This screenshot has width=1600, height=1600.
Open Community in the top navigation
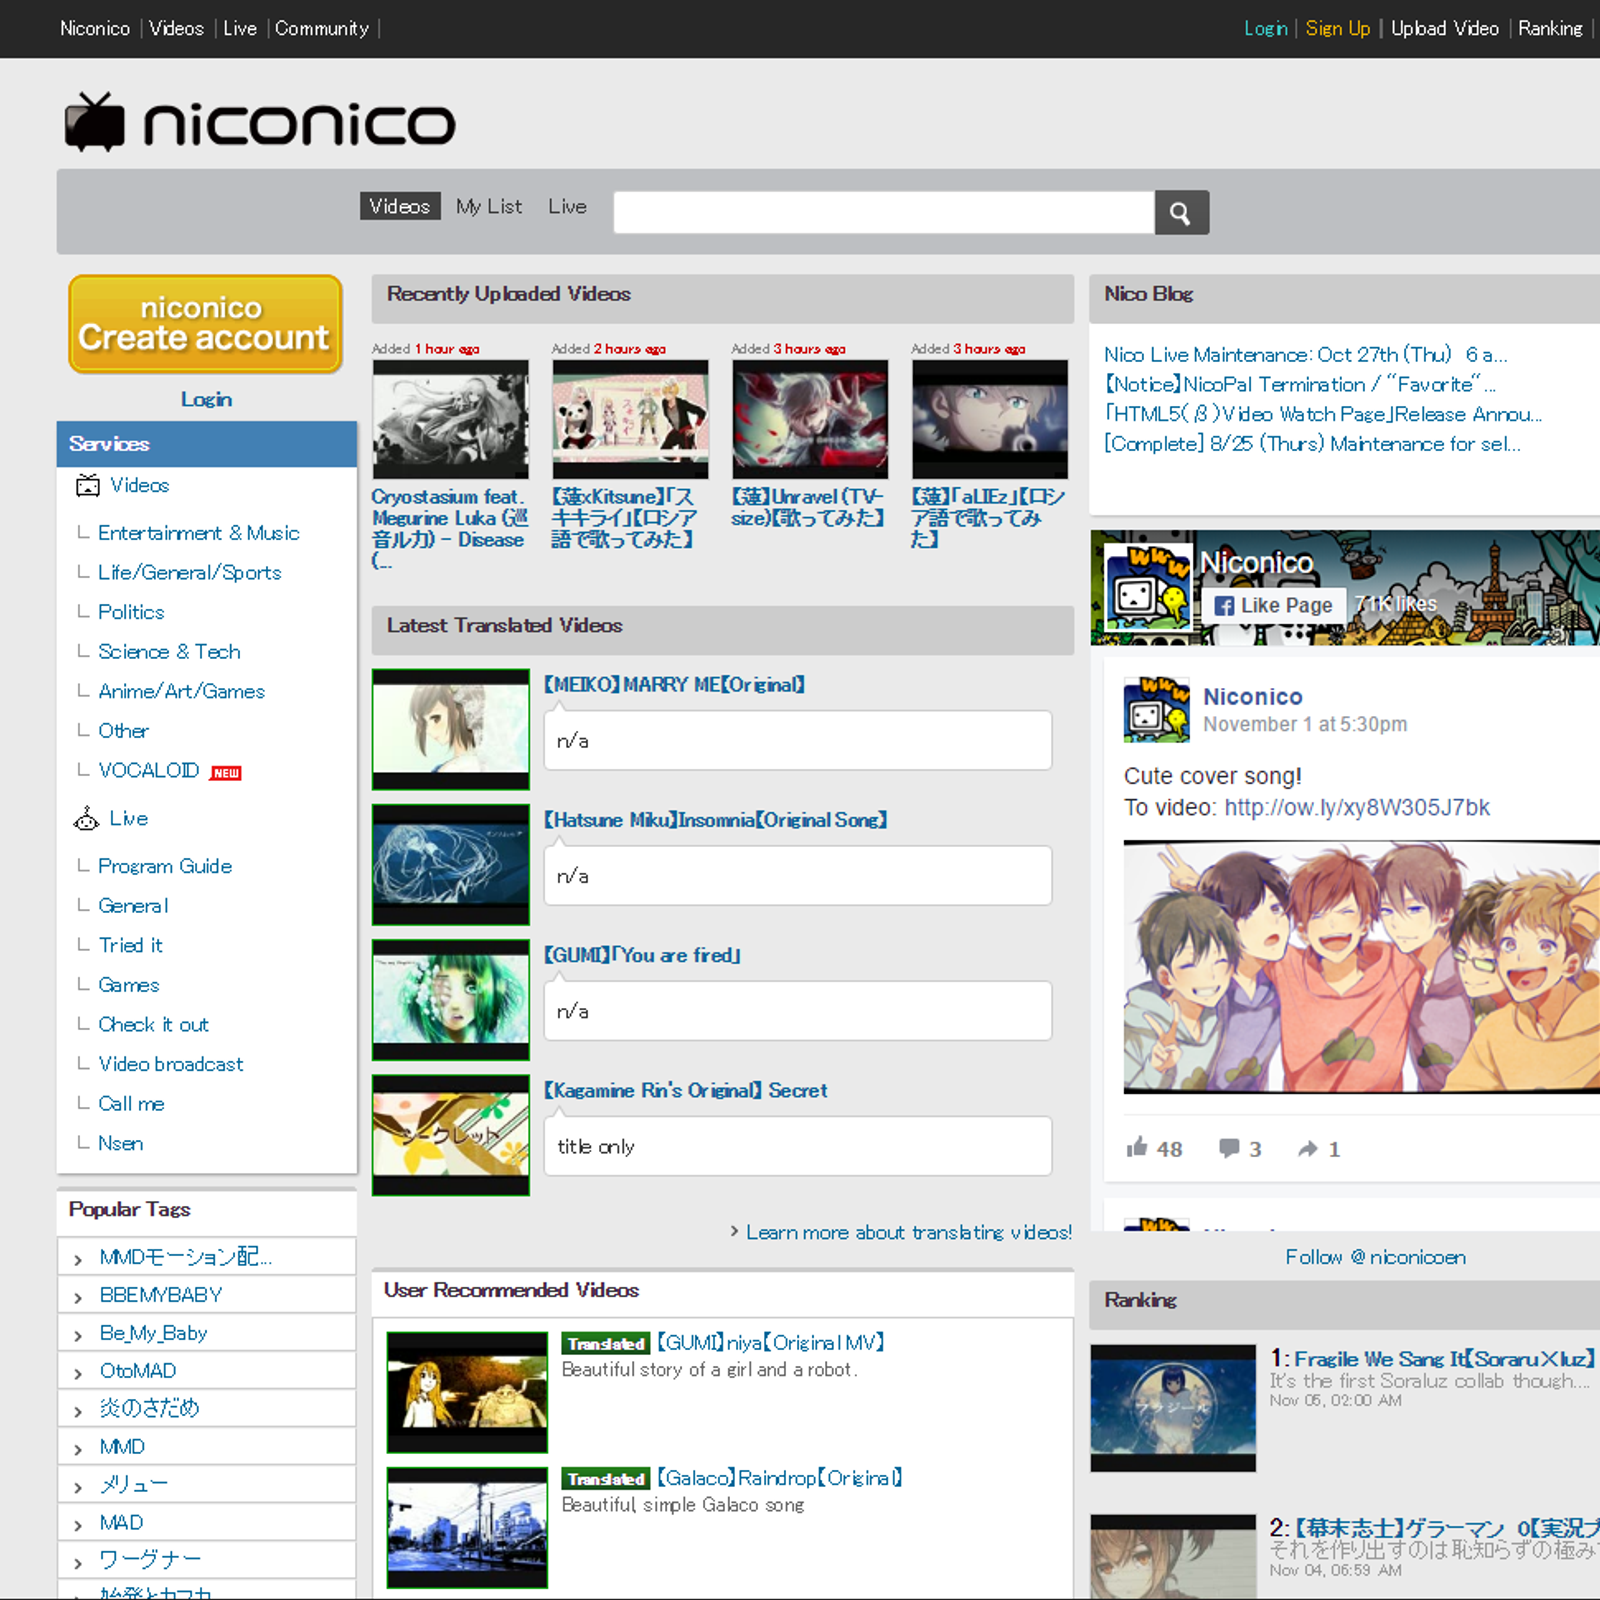pyautogui.click(x=322, y=28)
